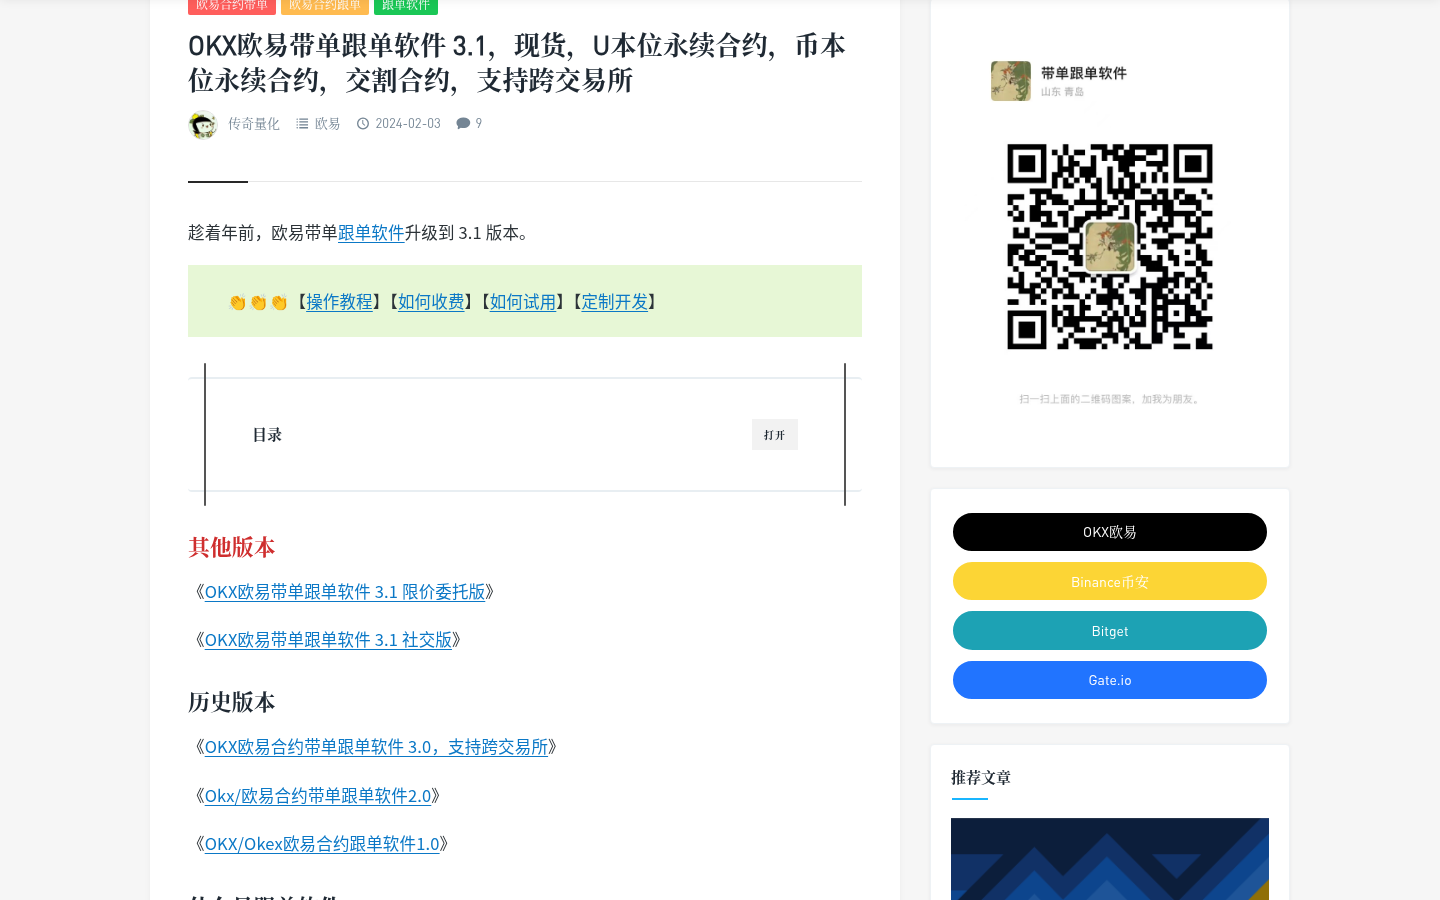Screen dimensions: 1440x900
Task: Click the article title OKX欧易带单跟单软件 3.1
Action: pos(517,62)
